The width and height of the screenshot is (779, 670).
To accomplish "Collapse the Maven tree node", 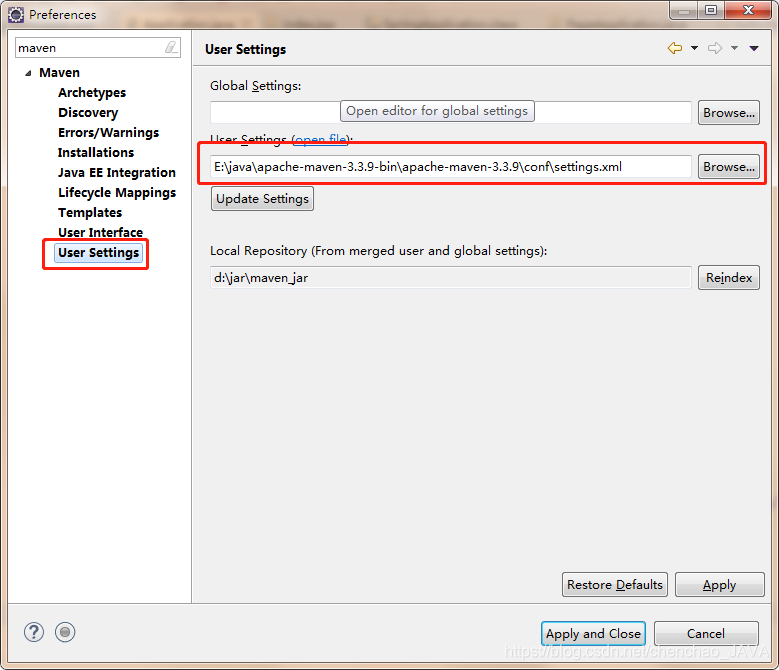I will point(28,73).
